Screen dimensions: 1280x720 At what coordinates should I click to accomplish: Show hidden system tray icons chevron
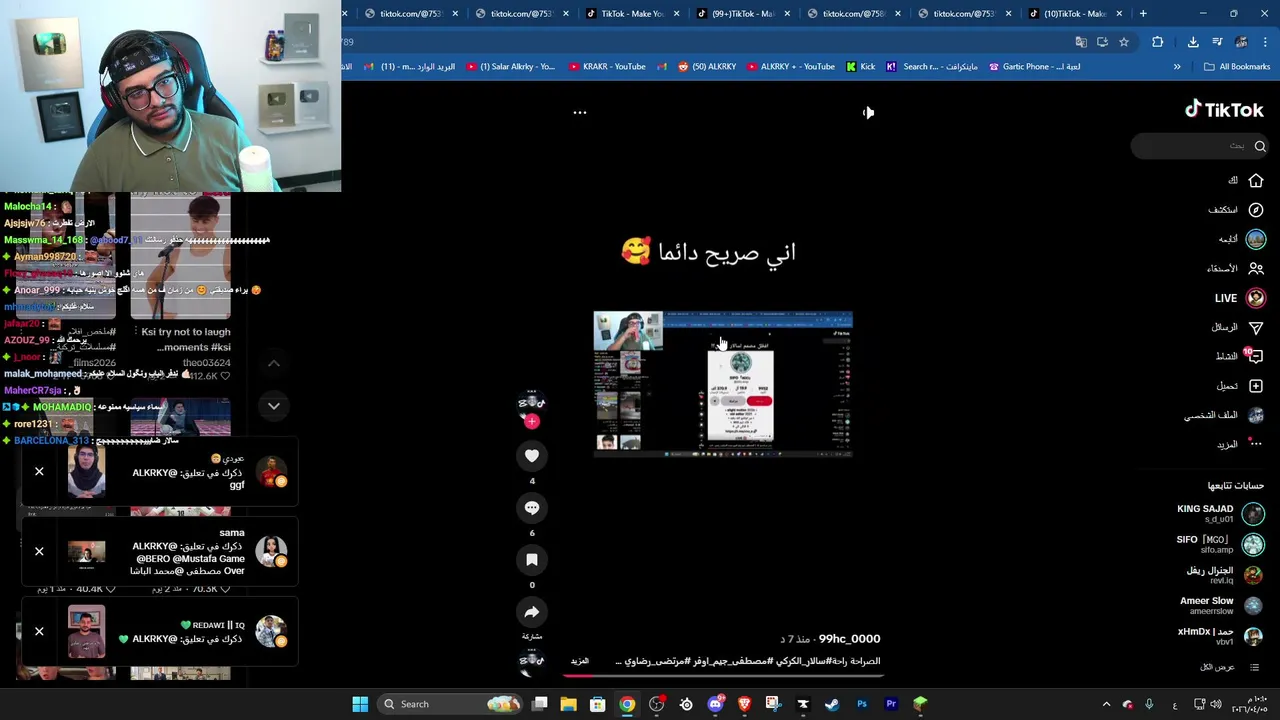pos(1106,704)
